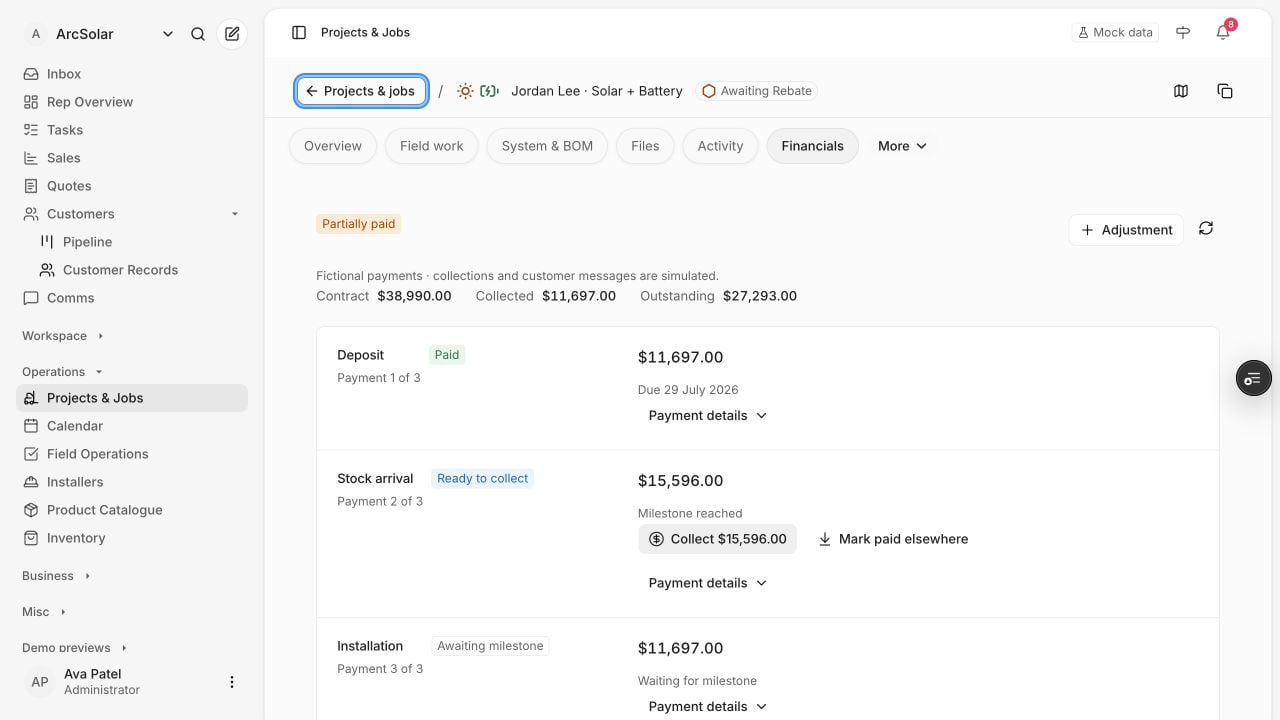Go back to Projects & jobs
The width and height of the screenshot is (1280, 720).
click(x=361, y=91)
